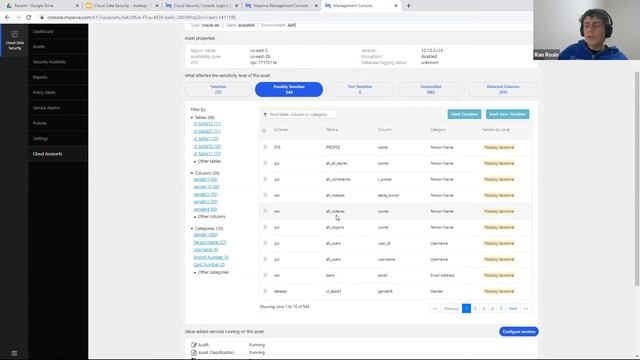
Task: Switch to the Cloud Data Security meetup tab
Action: pyautogui.click(x=121, y=6)
